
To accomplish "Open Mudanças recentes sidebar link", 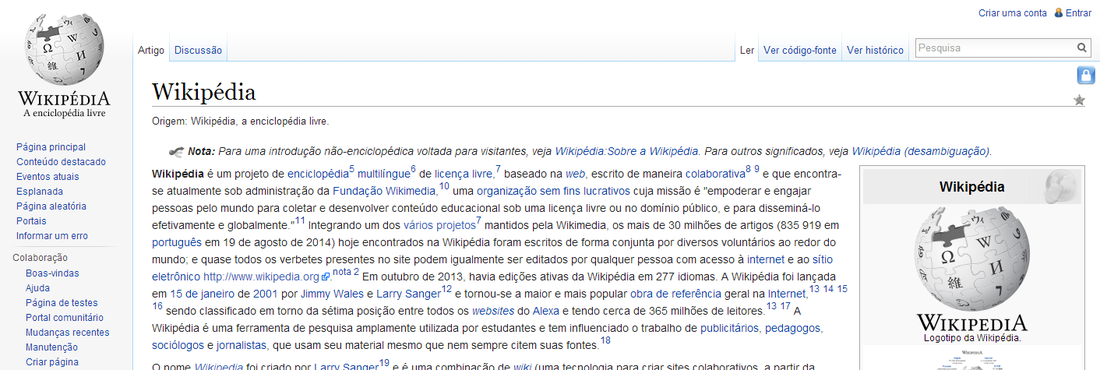I will point(67,332).
